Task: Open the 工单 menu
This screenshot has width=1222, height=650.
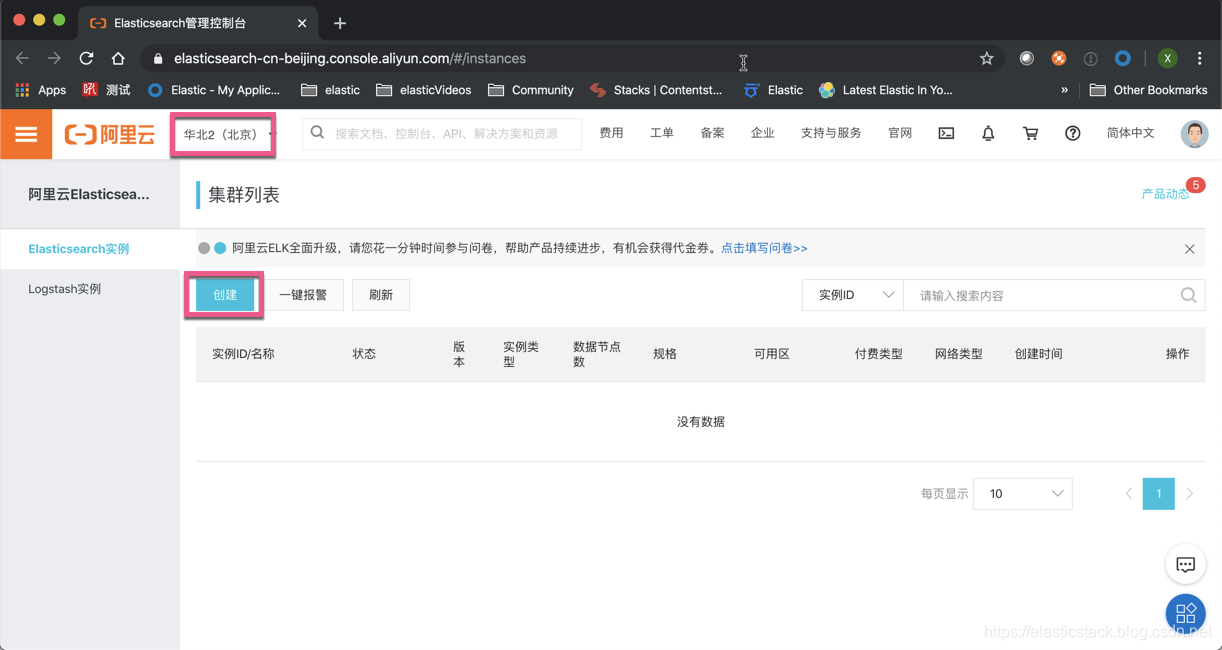Action: pyautogui.click(x=661, y=133)
